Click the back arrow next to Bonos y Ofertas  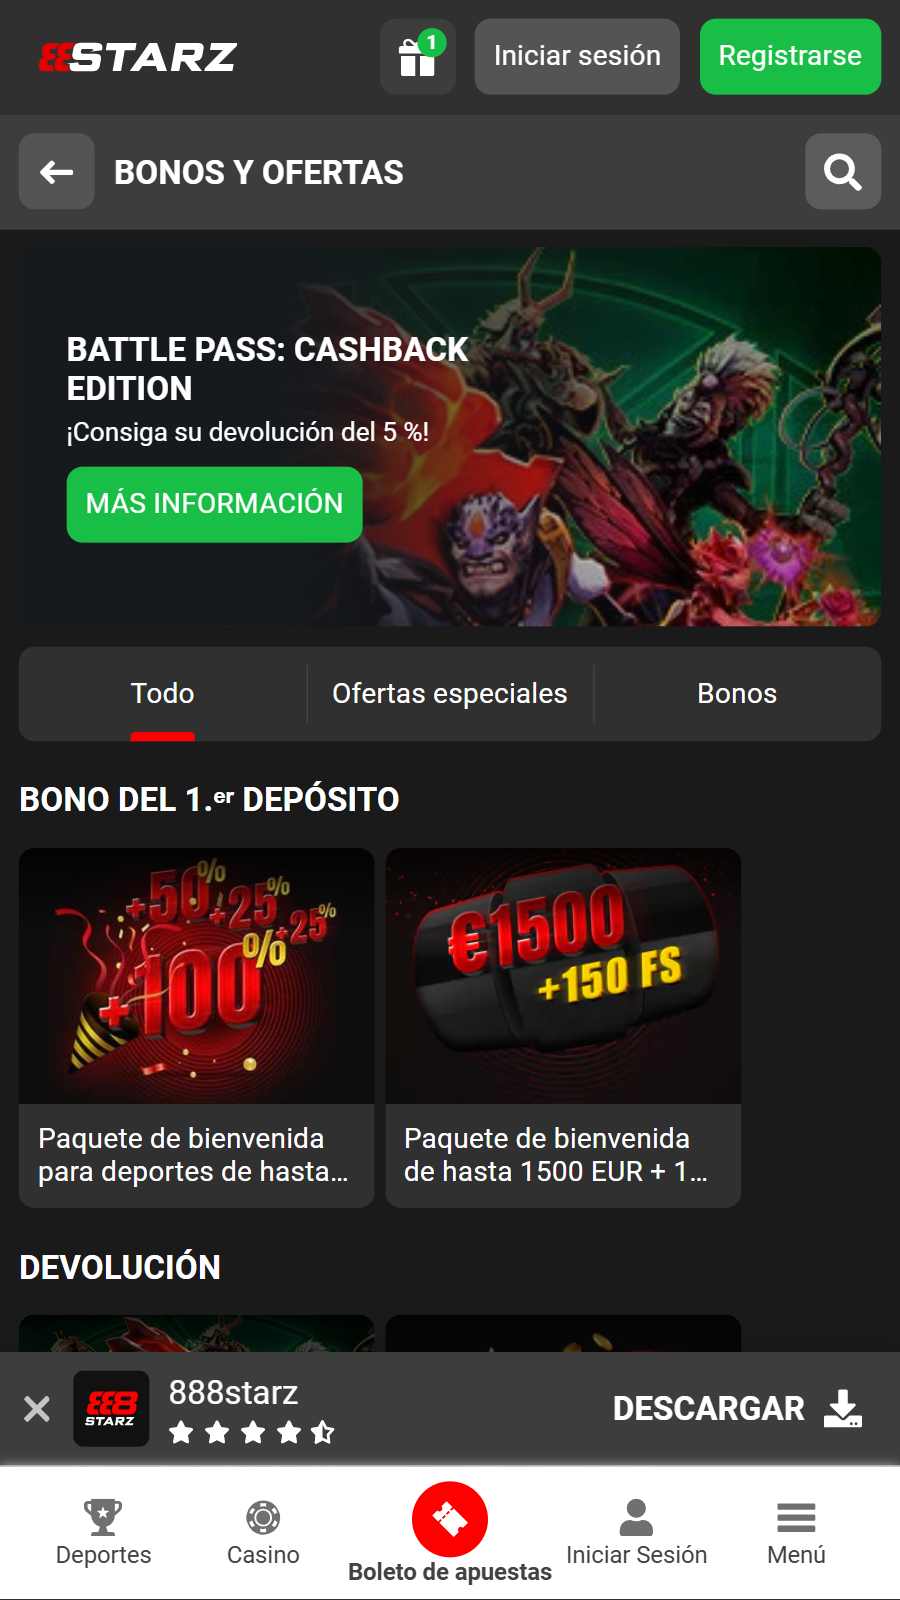click(x=57, y=172)
